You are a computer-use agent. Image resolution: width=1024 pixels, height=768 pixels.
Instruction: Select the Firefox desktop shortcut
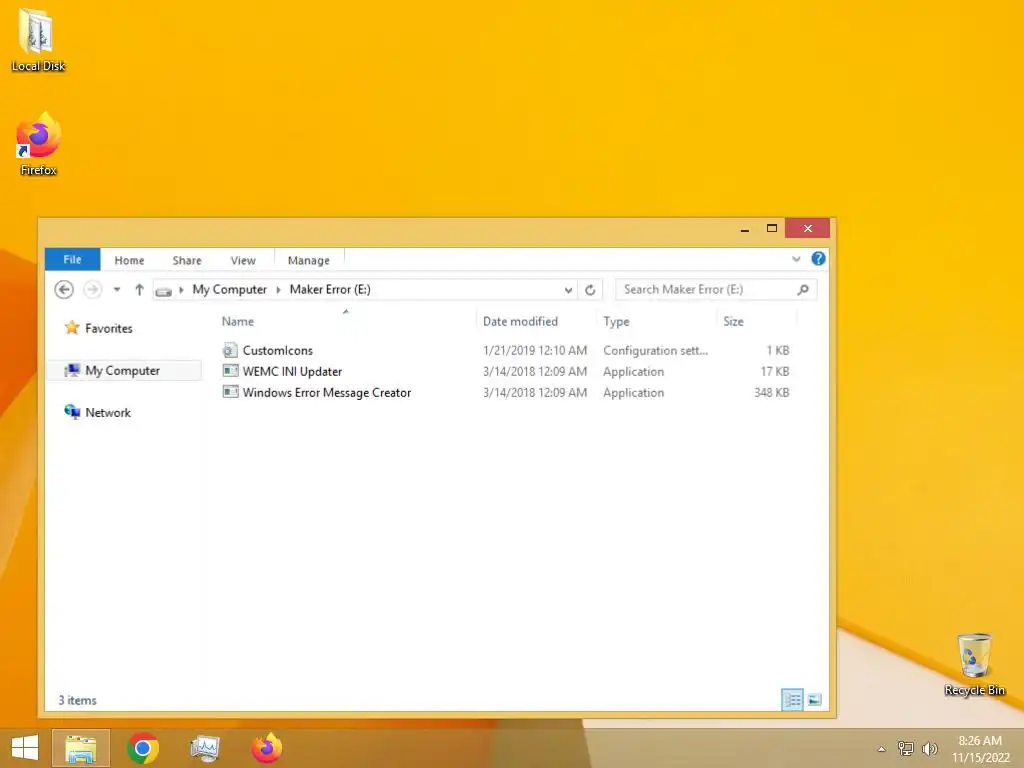[x=38, y=144]
